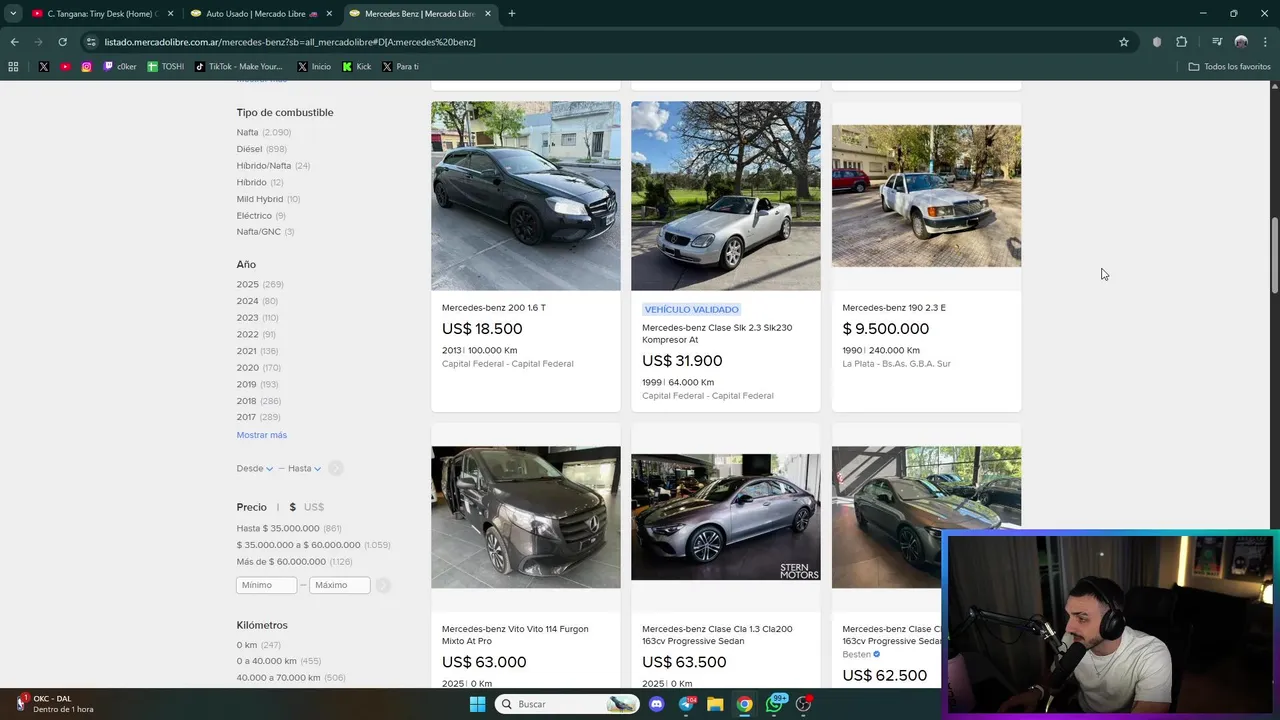Click the Stern Motors CLA photo

pyautogui.click(x=726, y=517)
